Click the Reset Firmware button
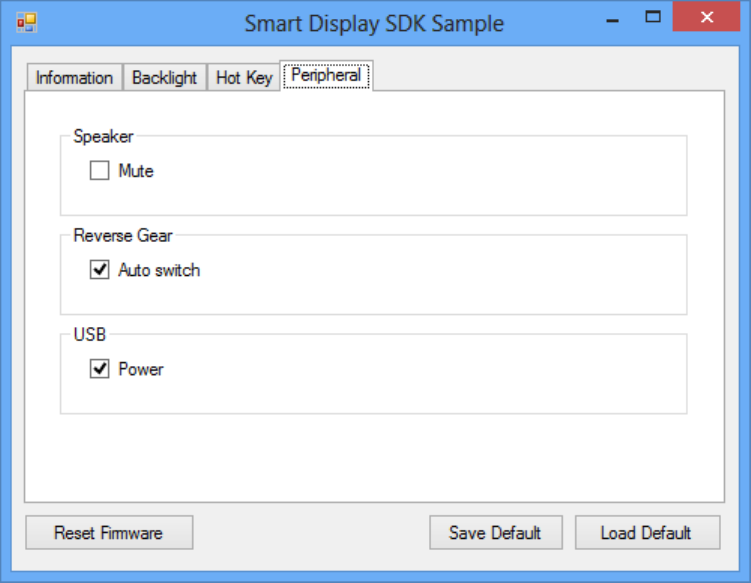751x583 pixels. click(109, 532)
